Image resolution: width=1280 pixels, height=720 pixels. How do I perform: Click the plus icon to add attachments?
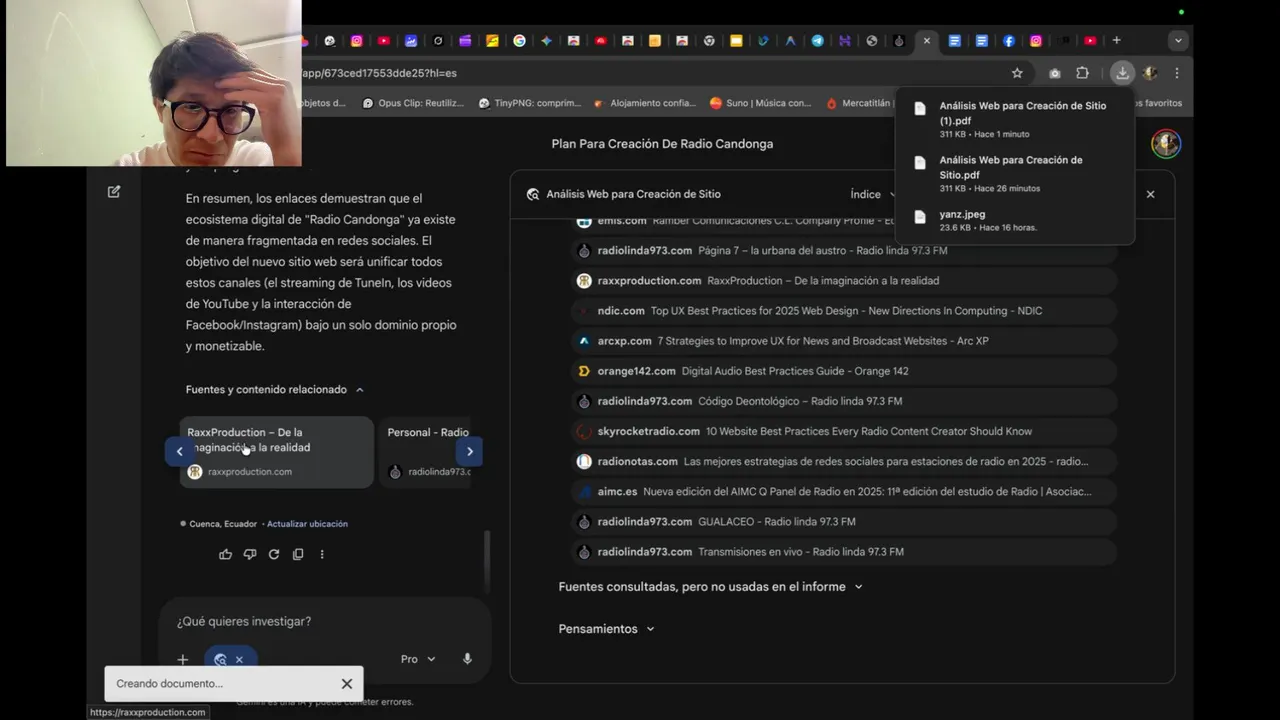[183, 659]
